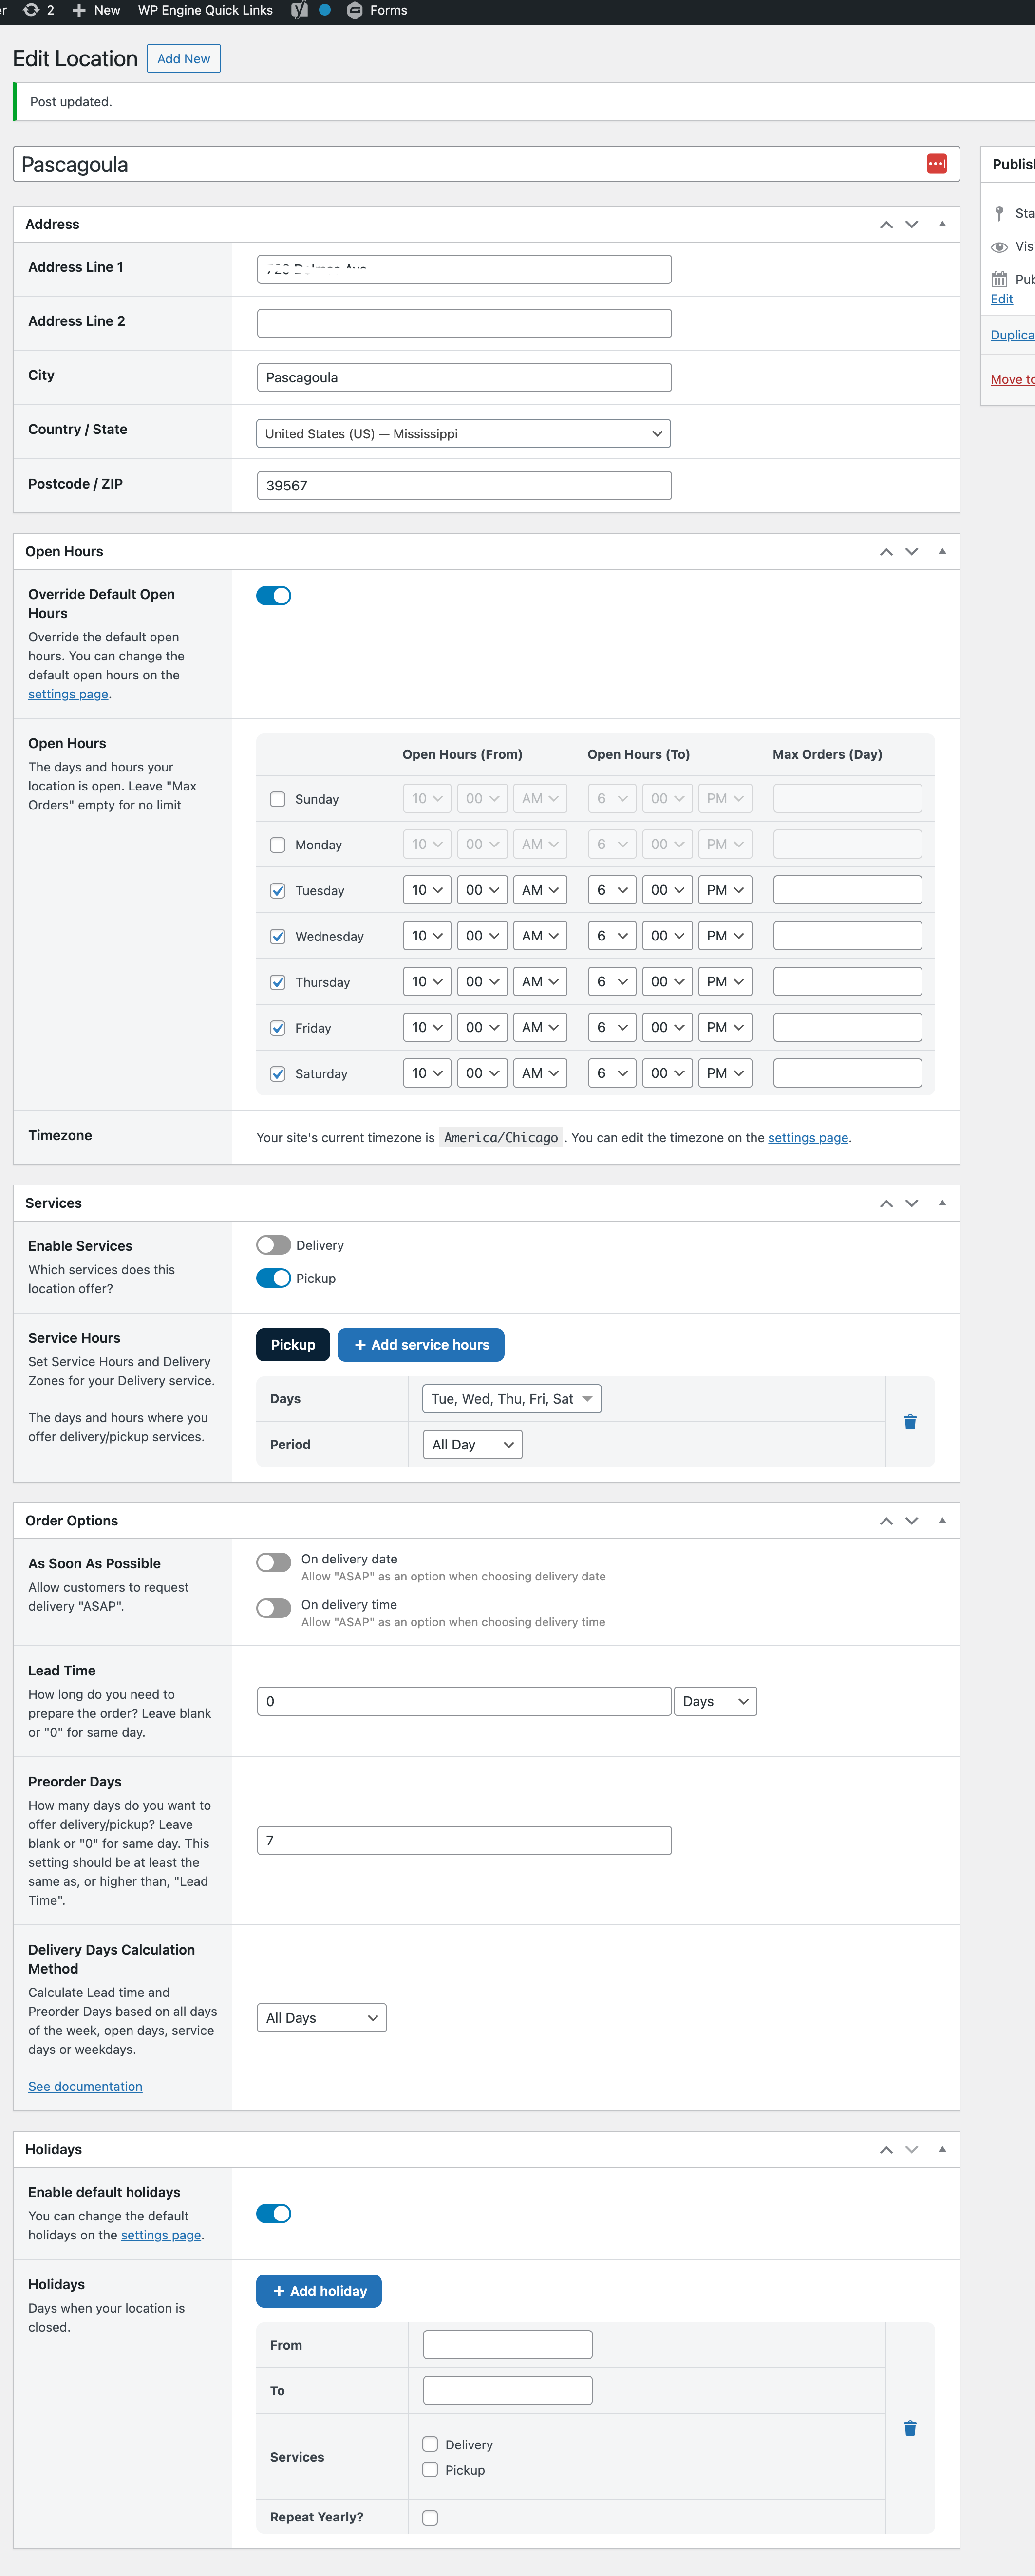Image resolution: width=1035 pixels, height=2576 pixels.
Task: Enable ASAP on delivery time toggle
Action: click(x=274, y=1608)
